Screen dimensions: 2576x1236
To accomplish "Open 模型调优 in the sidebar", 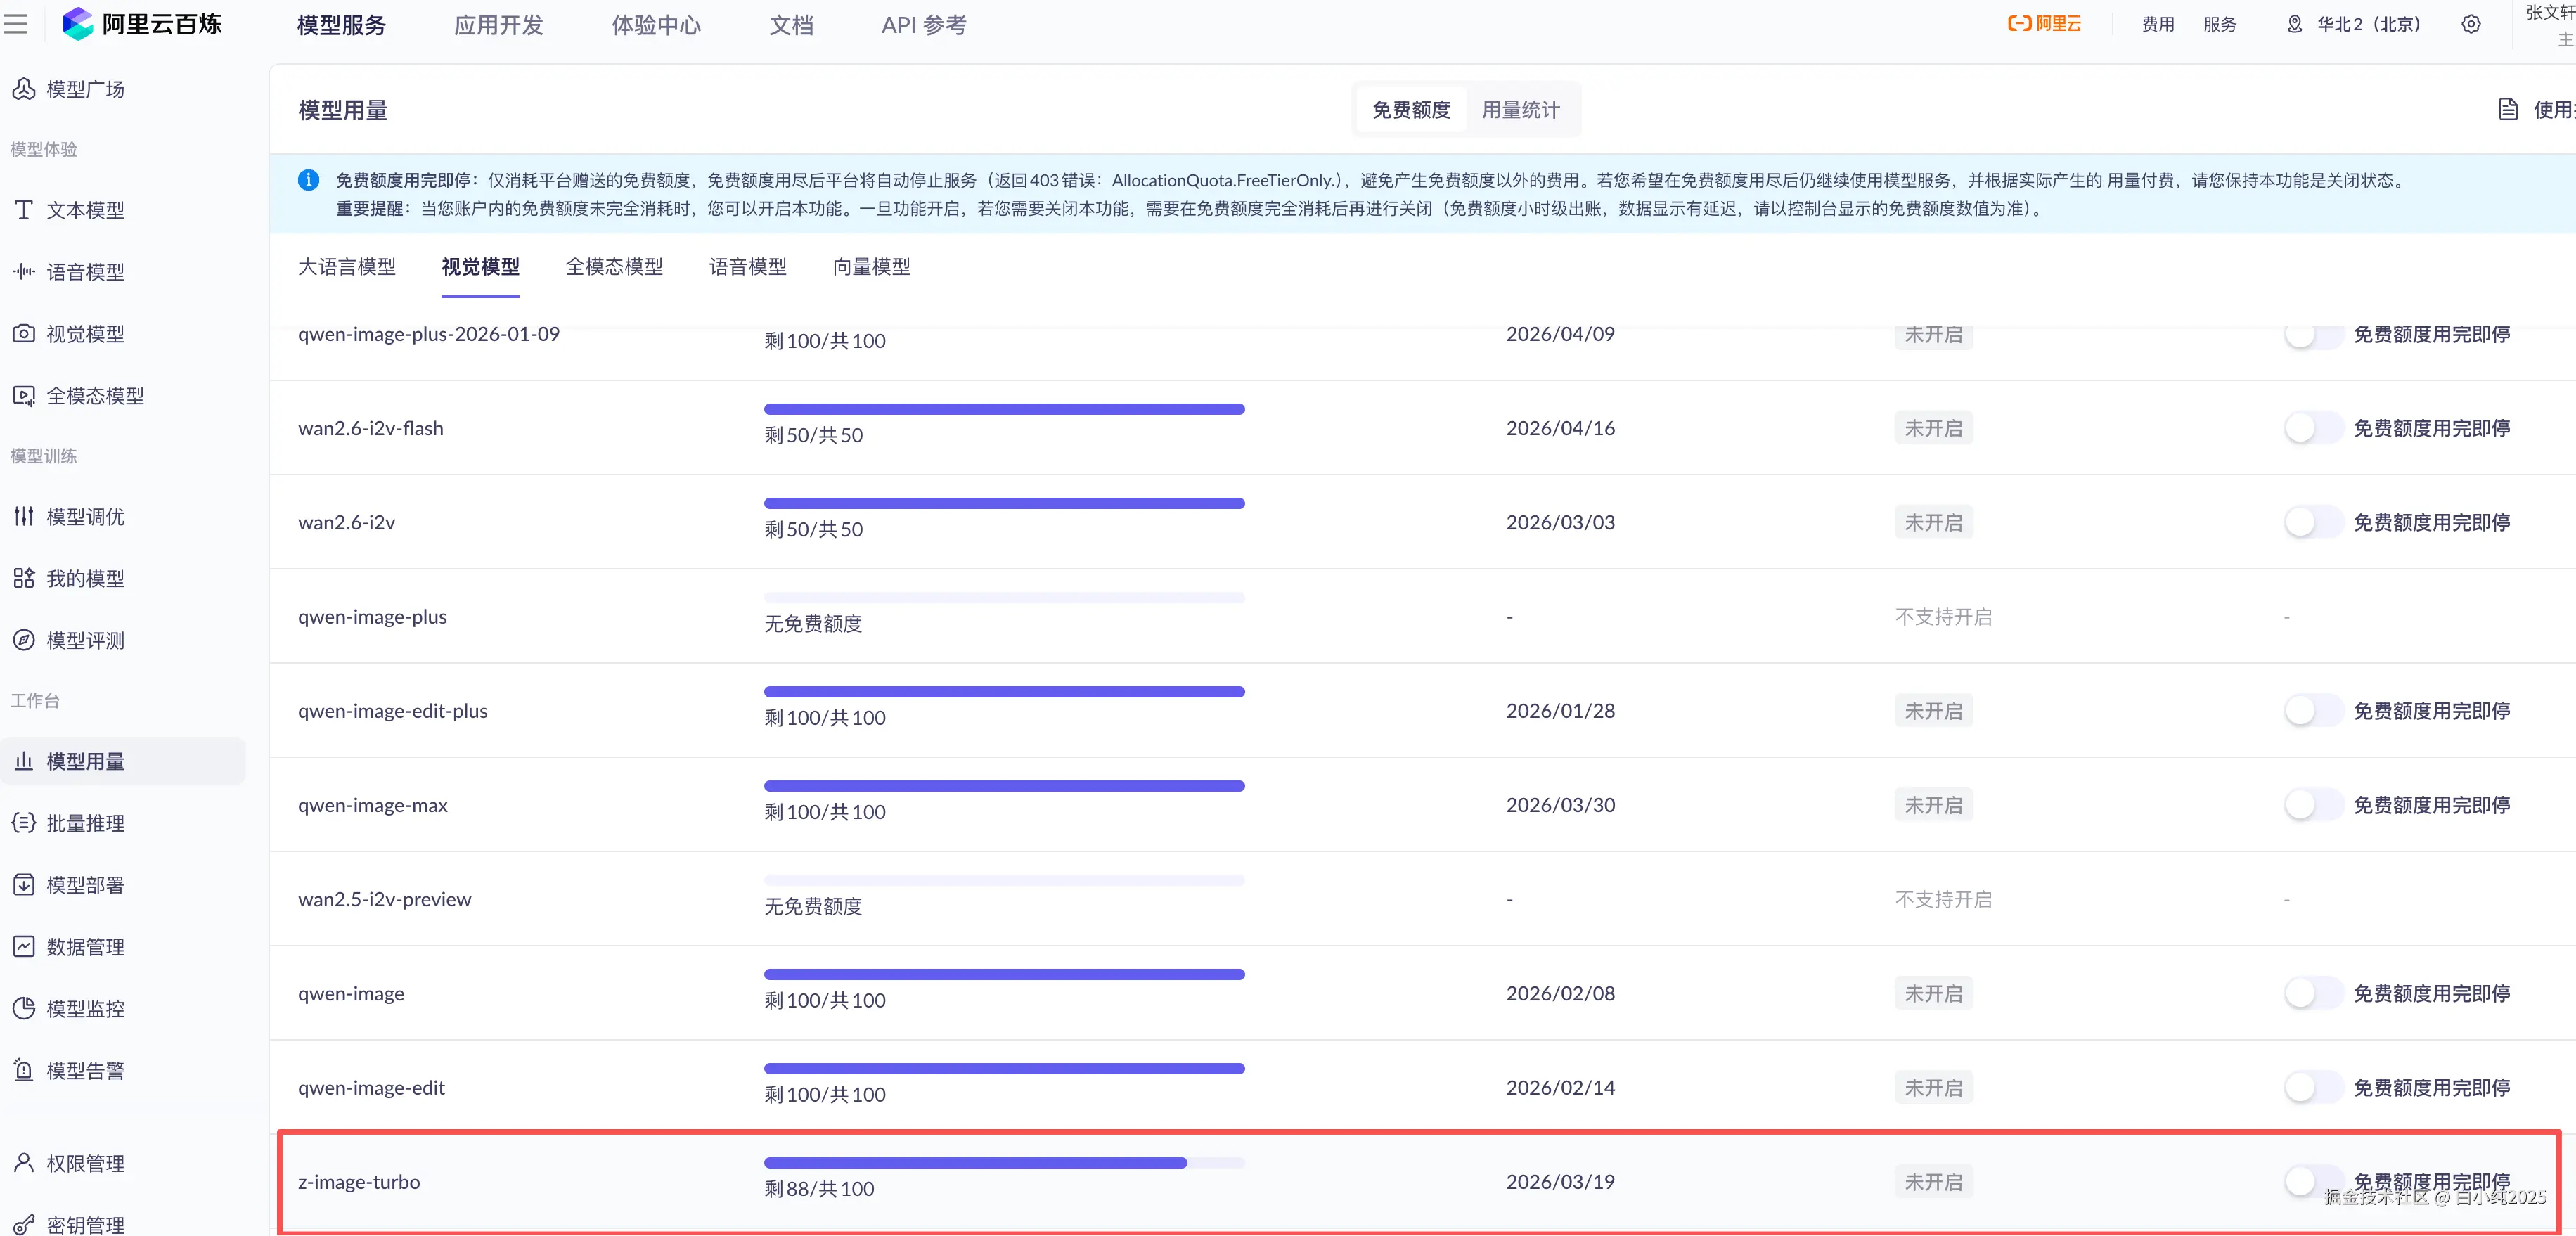I will click(85, 517).
